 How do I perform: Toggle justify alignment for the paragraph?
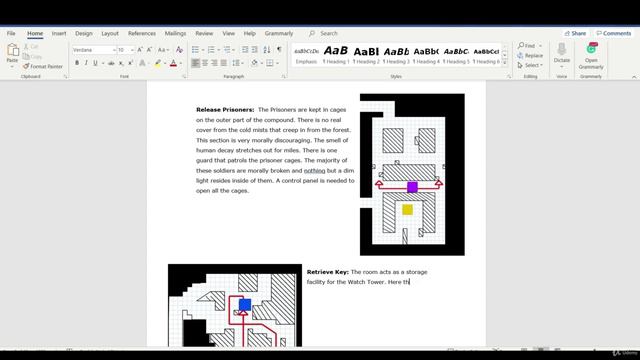224,63
